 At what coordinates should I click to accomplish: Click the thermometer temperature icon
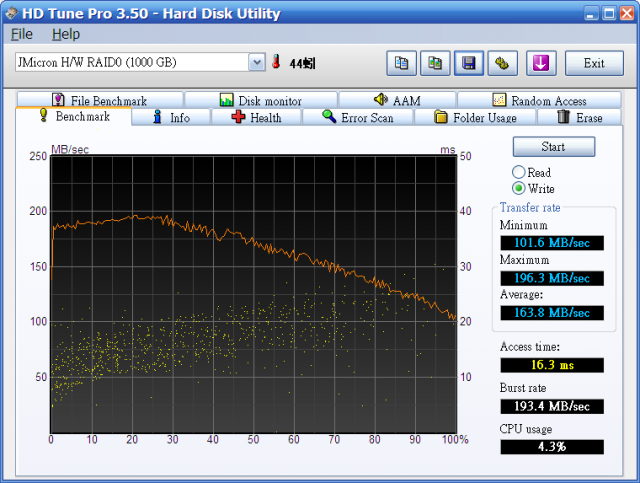tap(276, 63)
